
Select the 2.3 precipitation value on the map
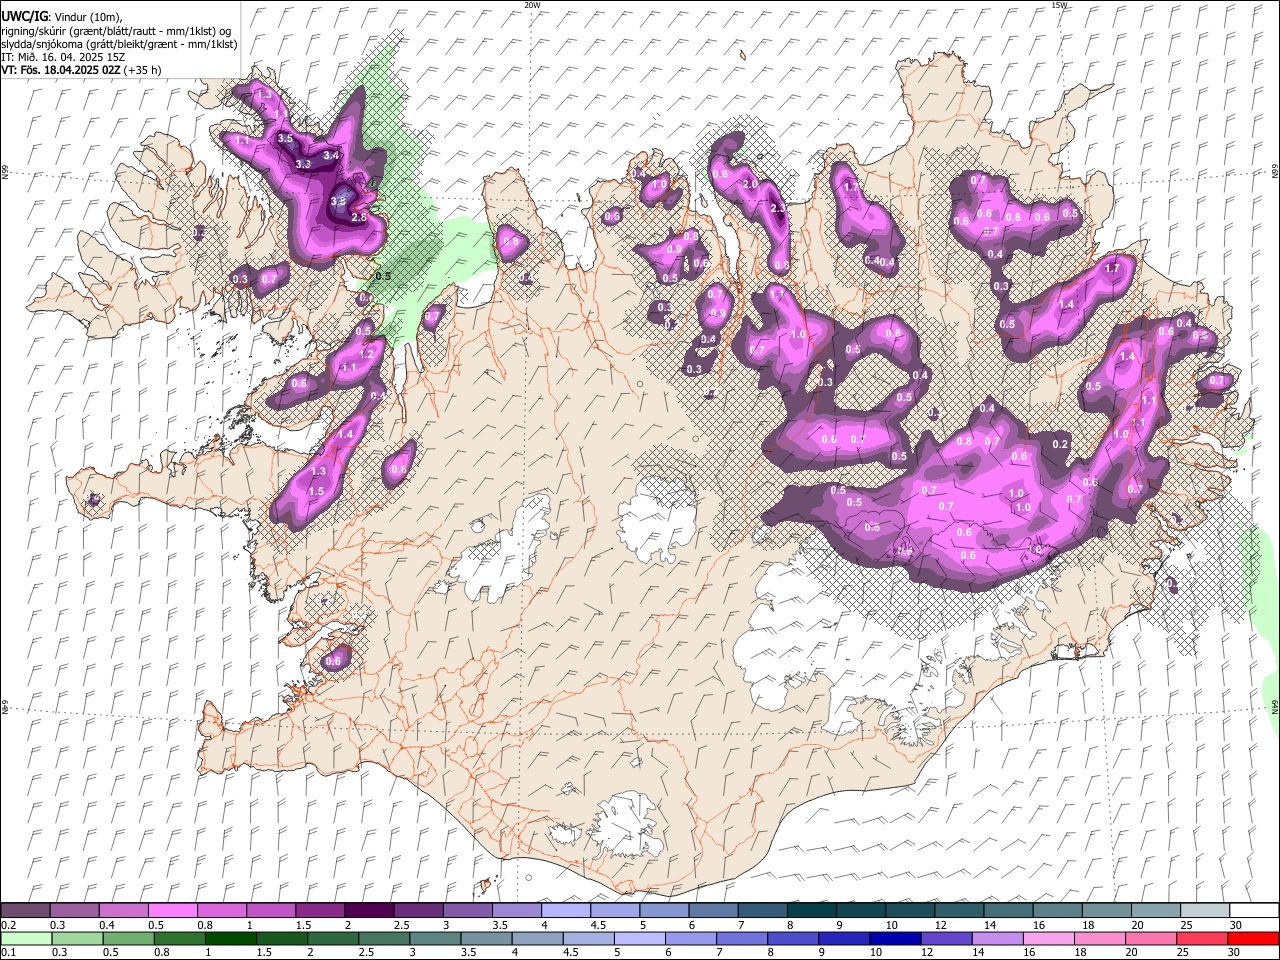point(778,209)
